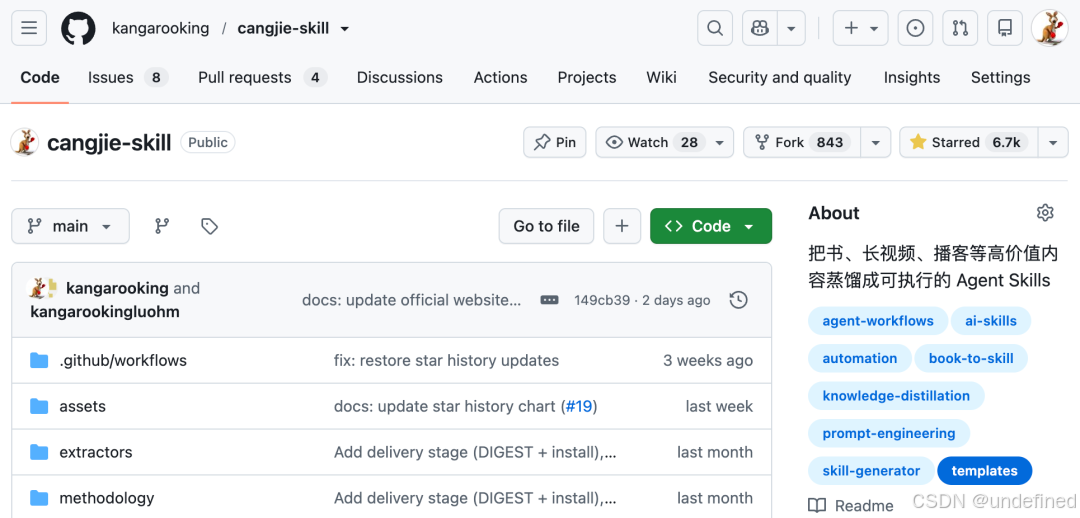Open the Discussions tab
The height and width of the screenshot is (518, 1080).
coord(399,77)
